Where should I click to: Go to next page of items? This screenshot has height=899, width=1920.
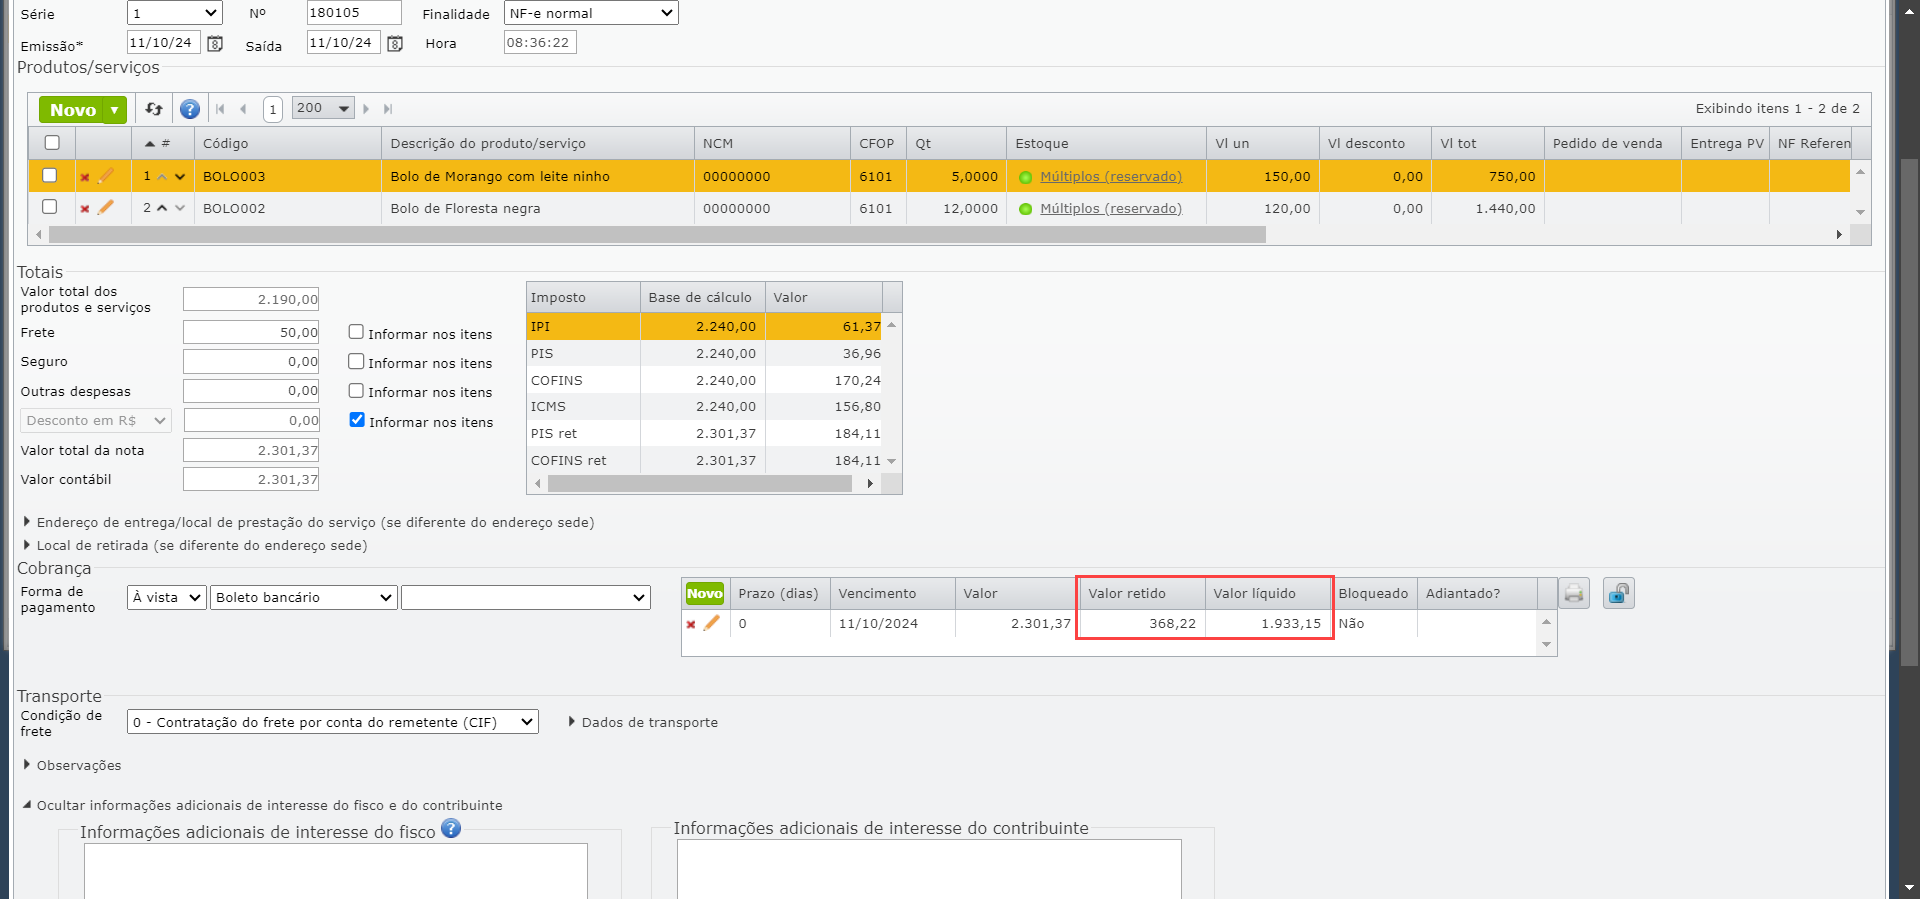[366, 109]
